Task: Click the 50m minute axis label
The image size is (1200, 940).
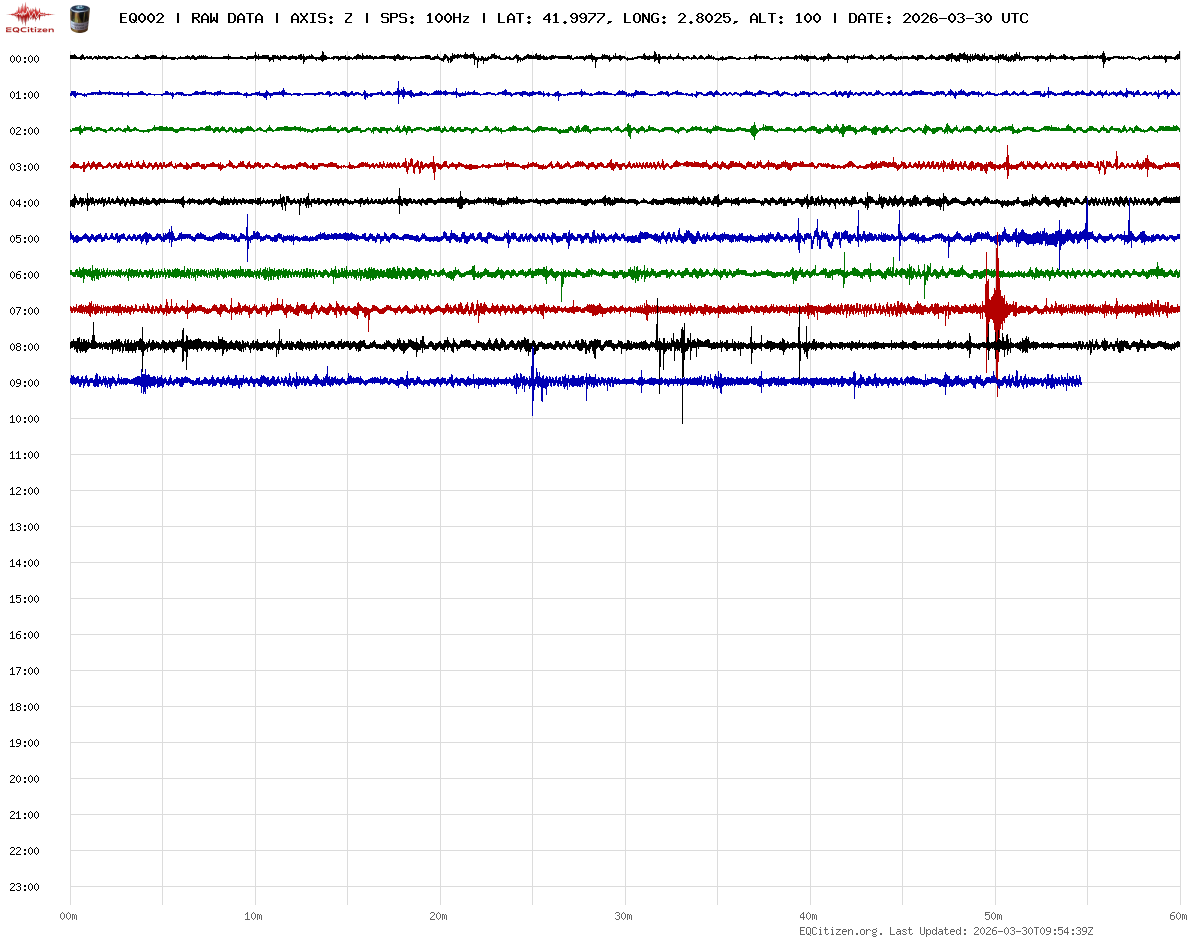Action: tap(994, 916)
